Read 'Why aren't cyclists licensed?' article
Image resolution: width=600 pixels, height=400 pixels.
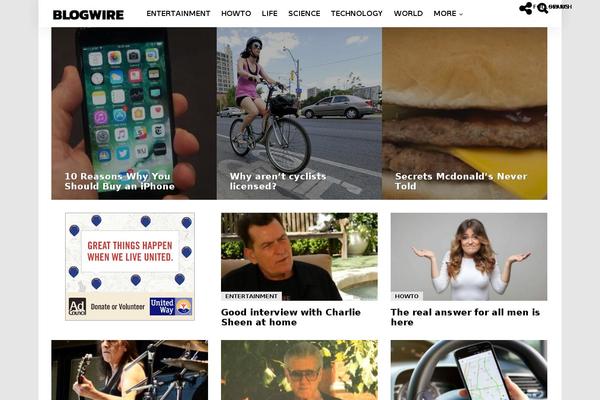278,181
